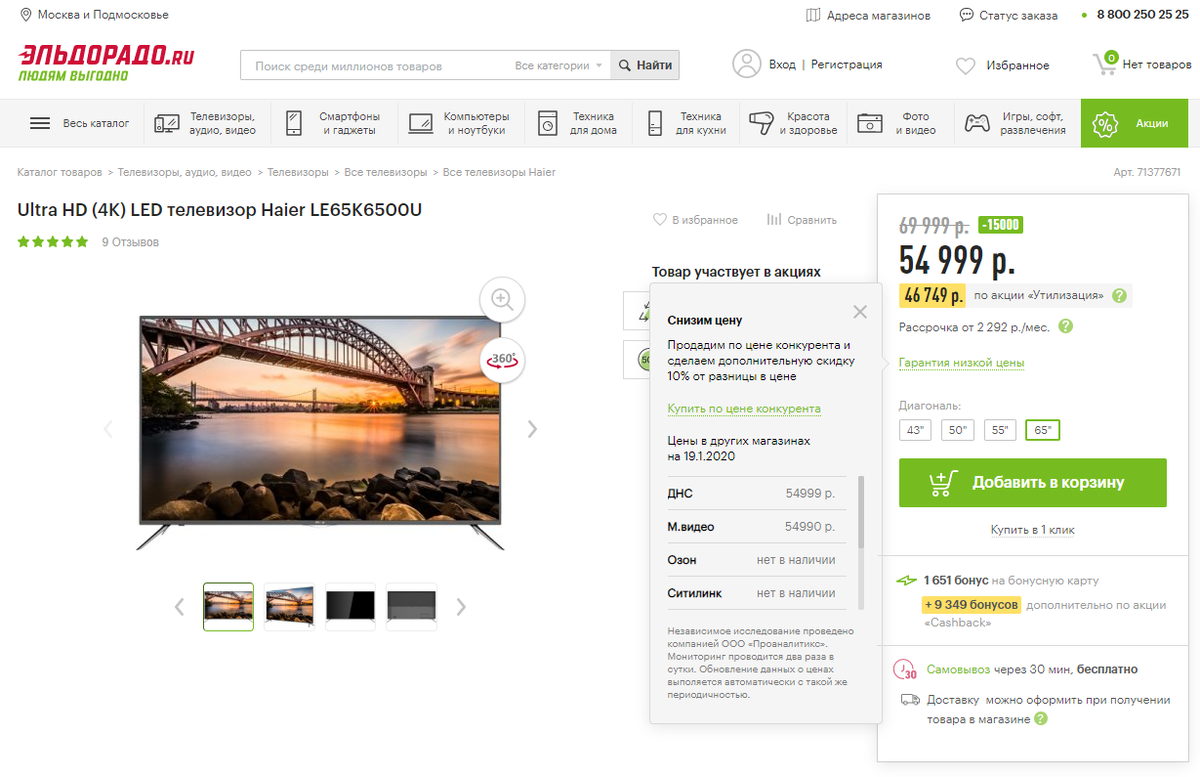Click the washing machine category icon
Image resolution: width=1200 pixels, height=777 pixels.
[547, 123]
